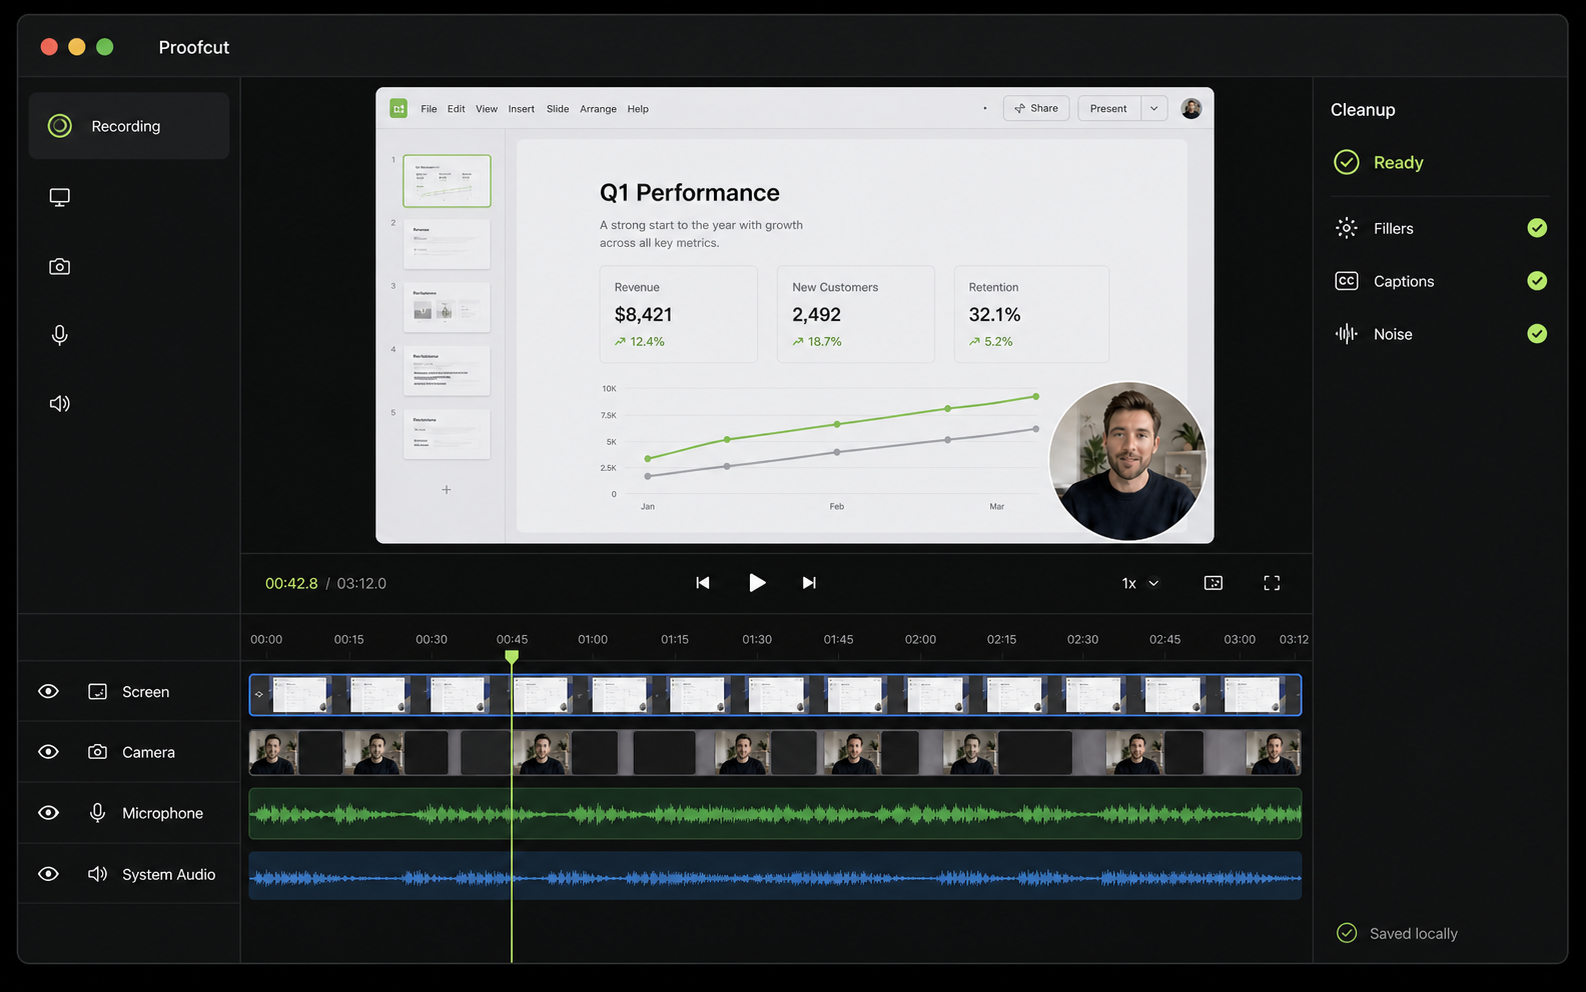Open the Recording section in sidebar
Viewport: 1586px width, 992px height.
pos(129,126)
